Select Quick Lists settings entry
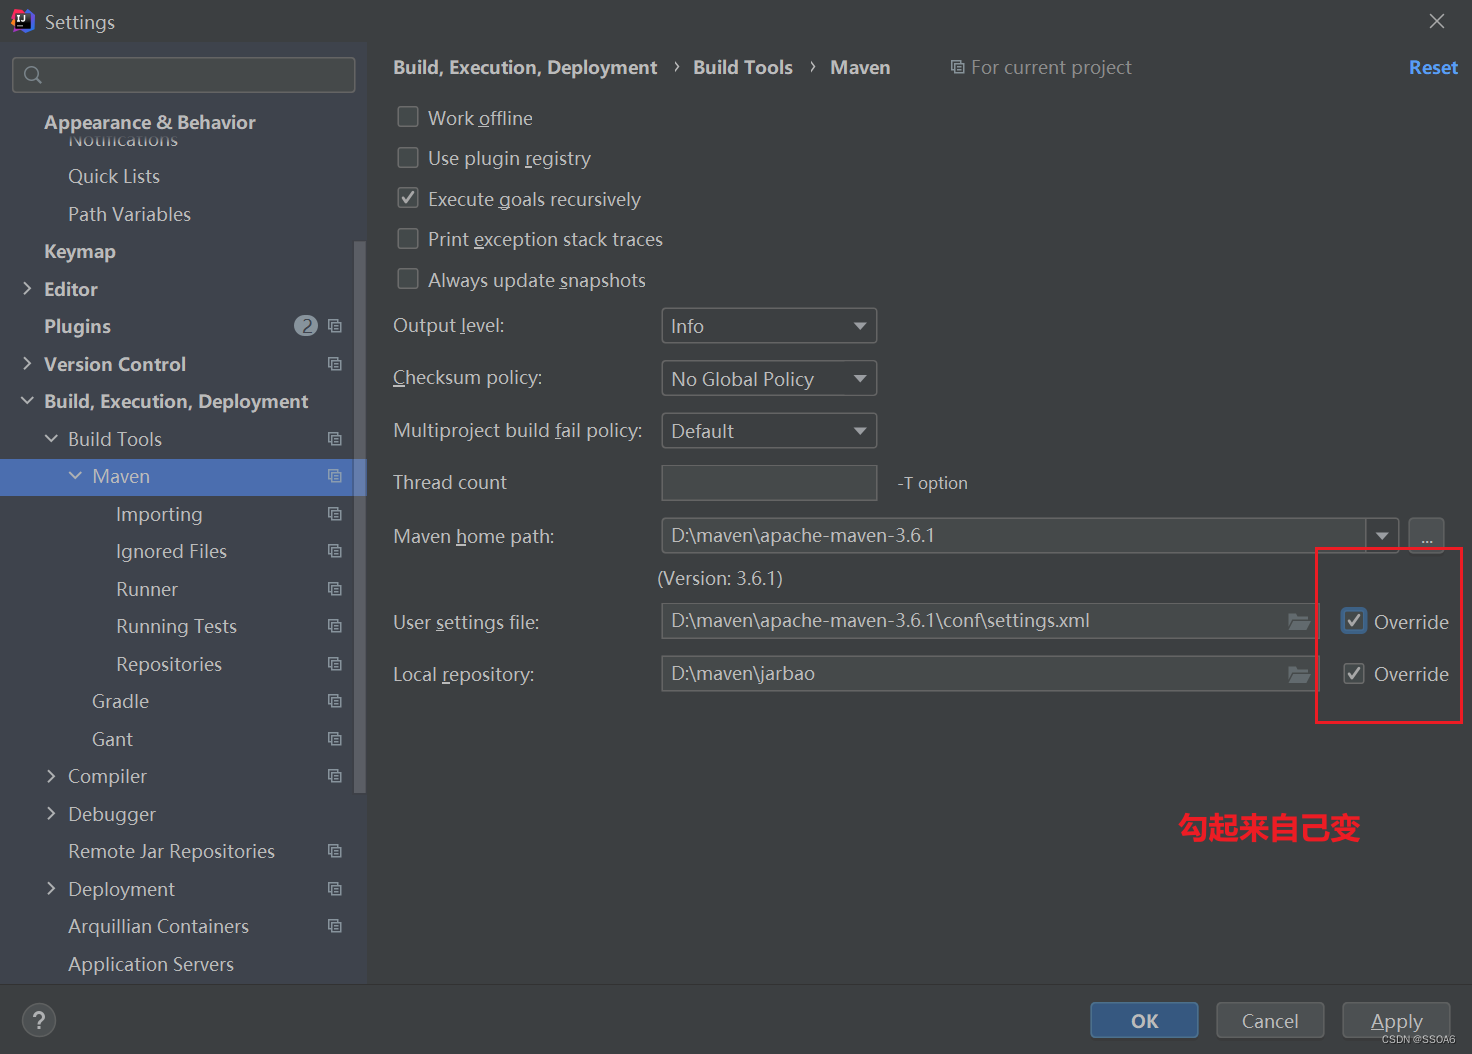The width and height of the screenshot is (1472, 1054). pyautogui.click(x=114, y=176)
